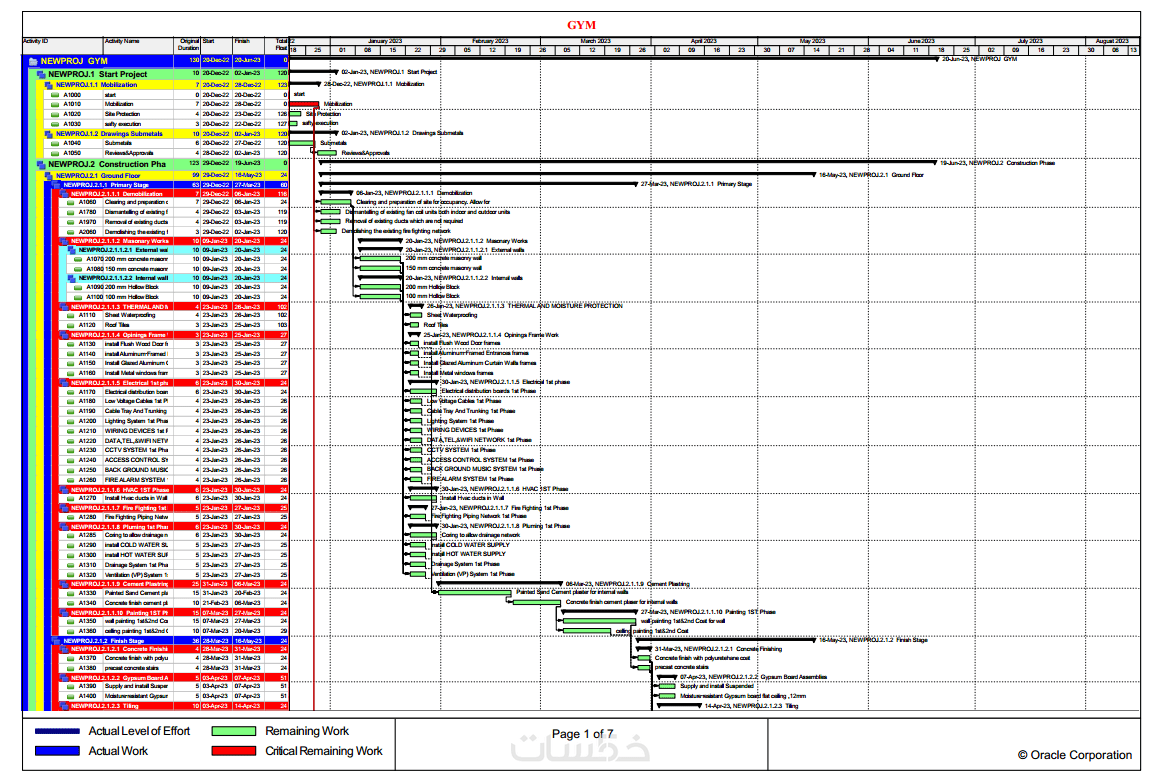The width and height of the screenshot is (1161, 778).
Task: Select the activity icon for A1330 Painted Sand Cement
Action: click(71, 593)
